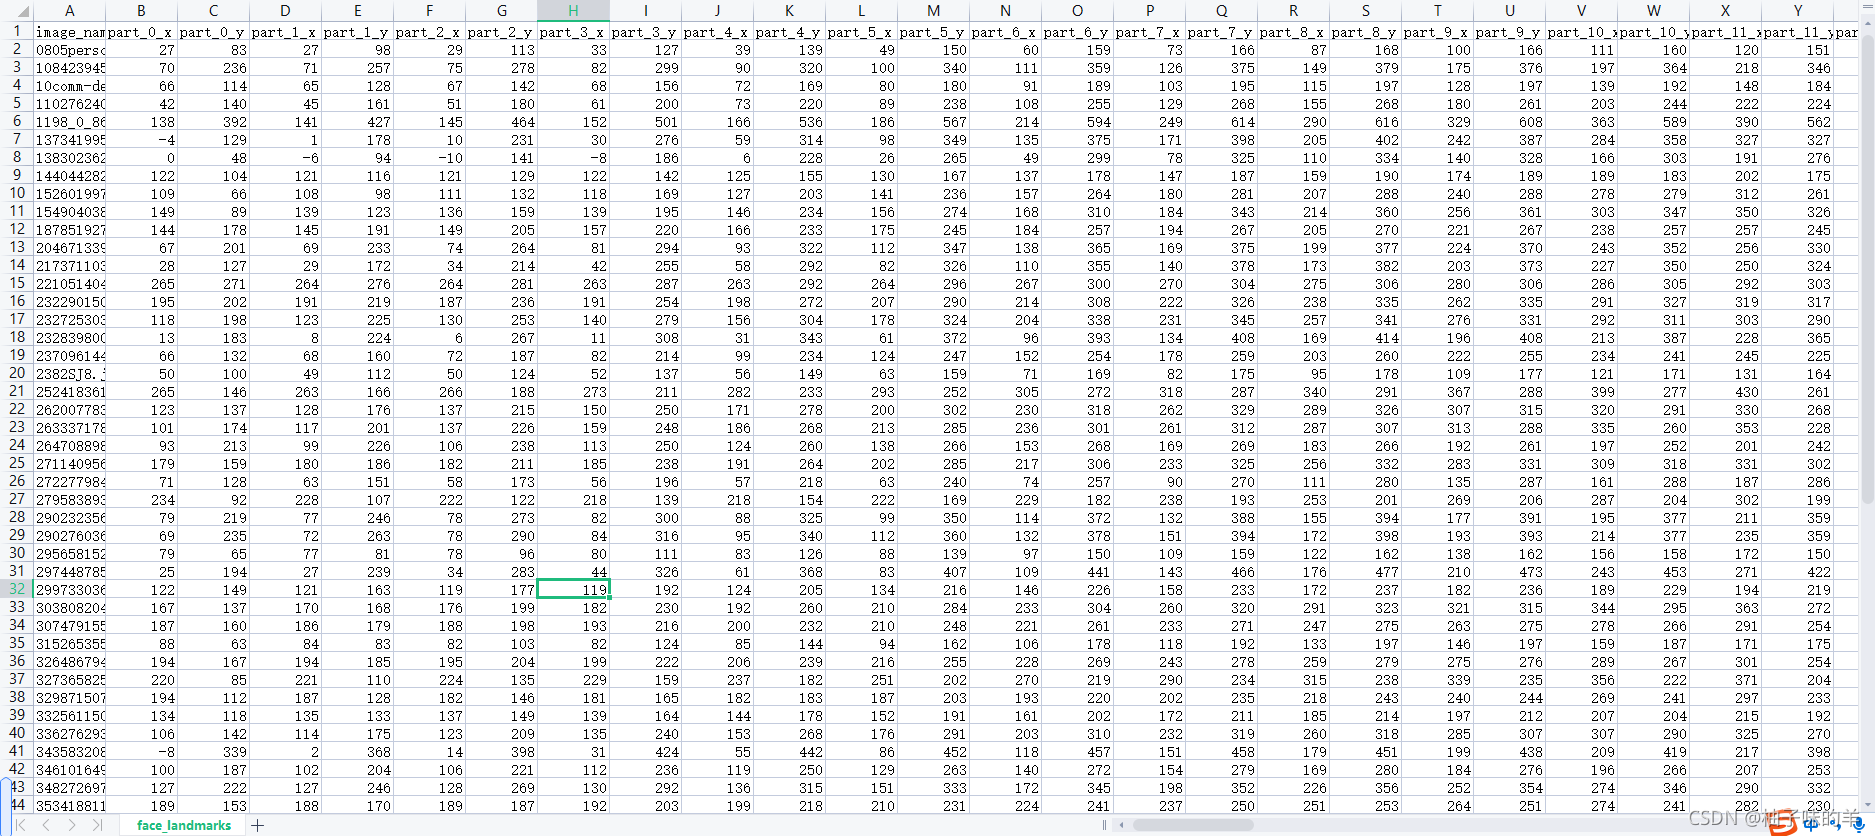Select column H header
1875x836 pixels.
[x=573, y=10]
